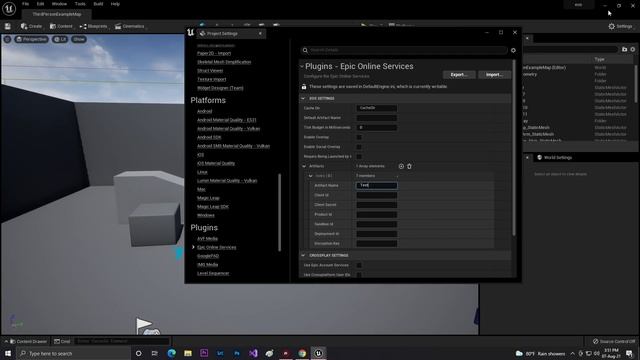Open the Build menu
This screenshot has height=360, width=640.
pyautogui.click(x=98, y=4)
